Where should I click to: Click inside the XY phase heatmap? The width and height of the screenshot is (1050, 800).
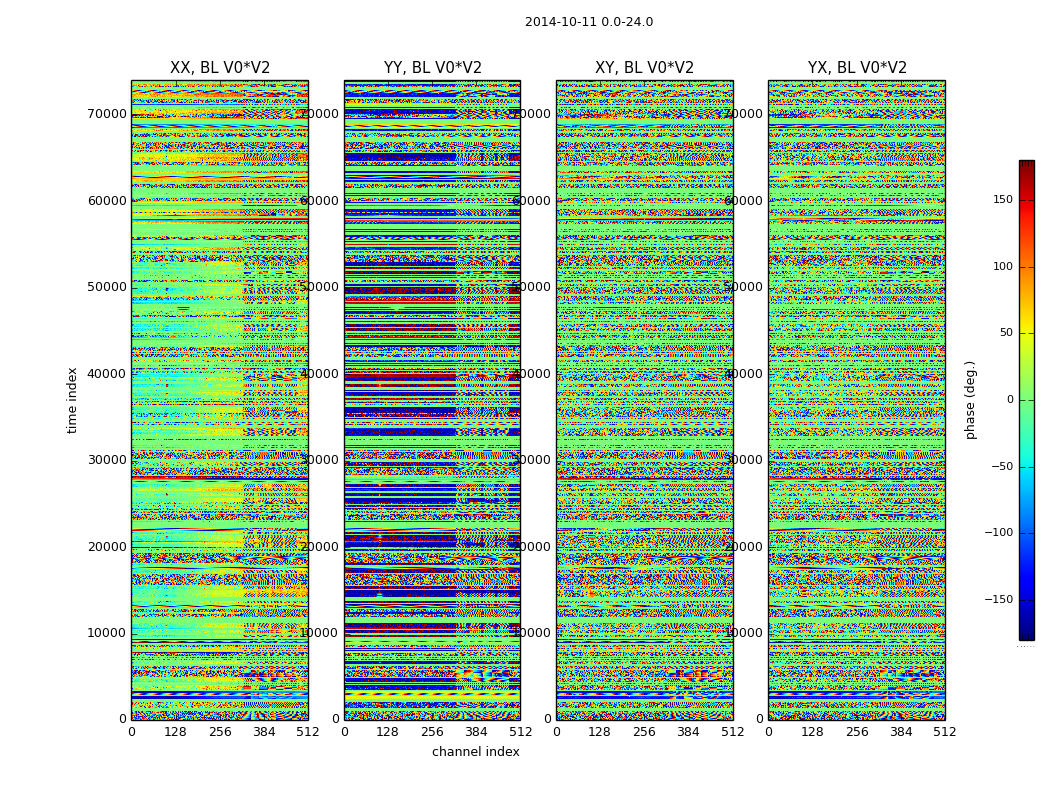(x=644, y=400)
